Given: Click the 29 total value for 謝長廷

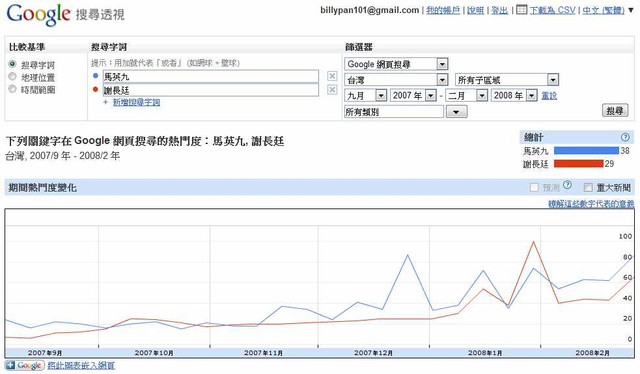Looking at the screenshot, I should coord(609,164).
